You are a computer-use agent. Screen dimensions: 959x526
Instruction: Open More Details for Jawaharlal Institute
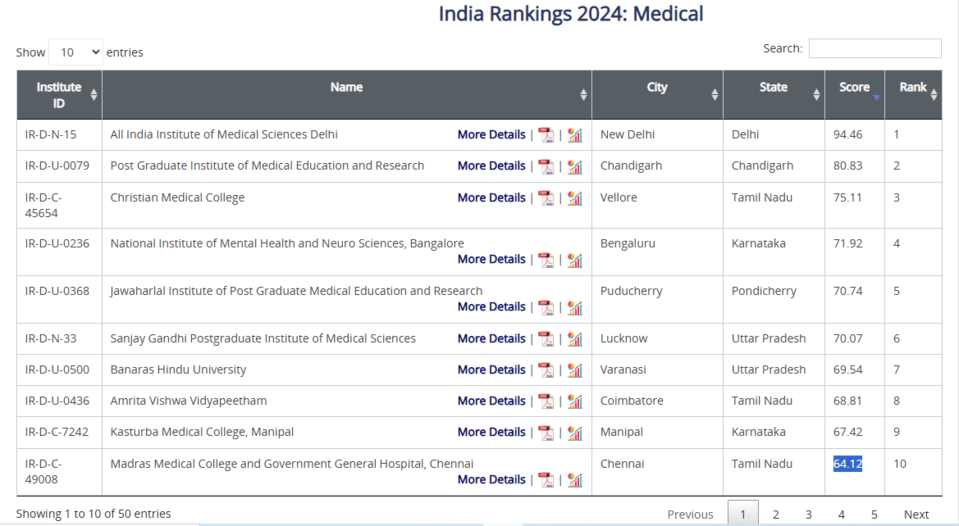[492, 306]
